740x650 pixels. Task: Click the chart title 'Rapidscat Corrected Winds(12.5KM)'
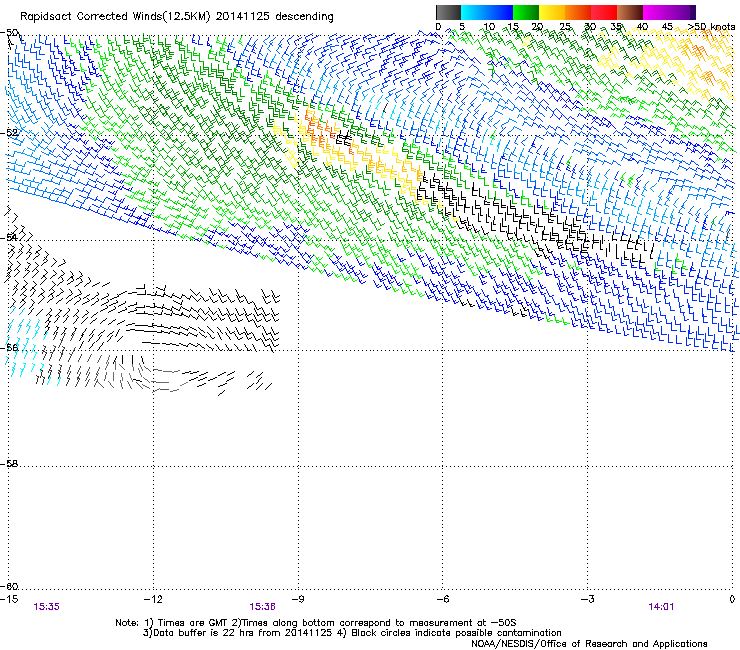click(115, 17)
